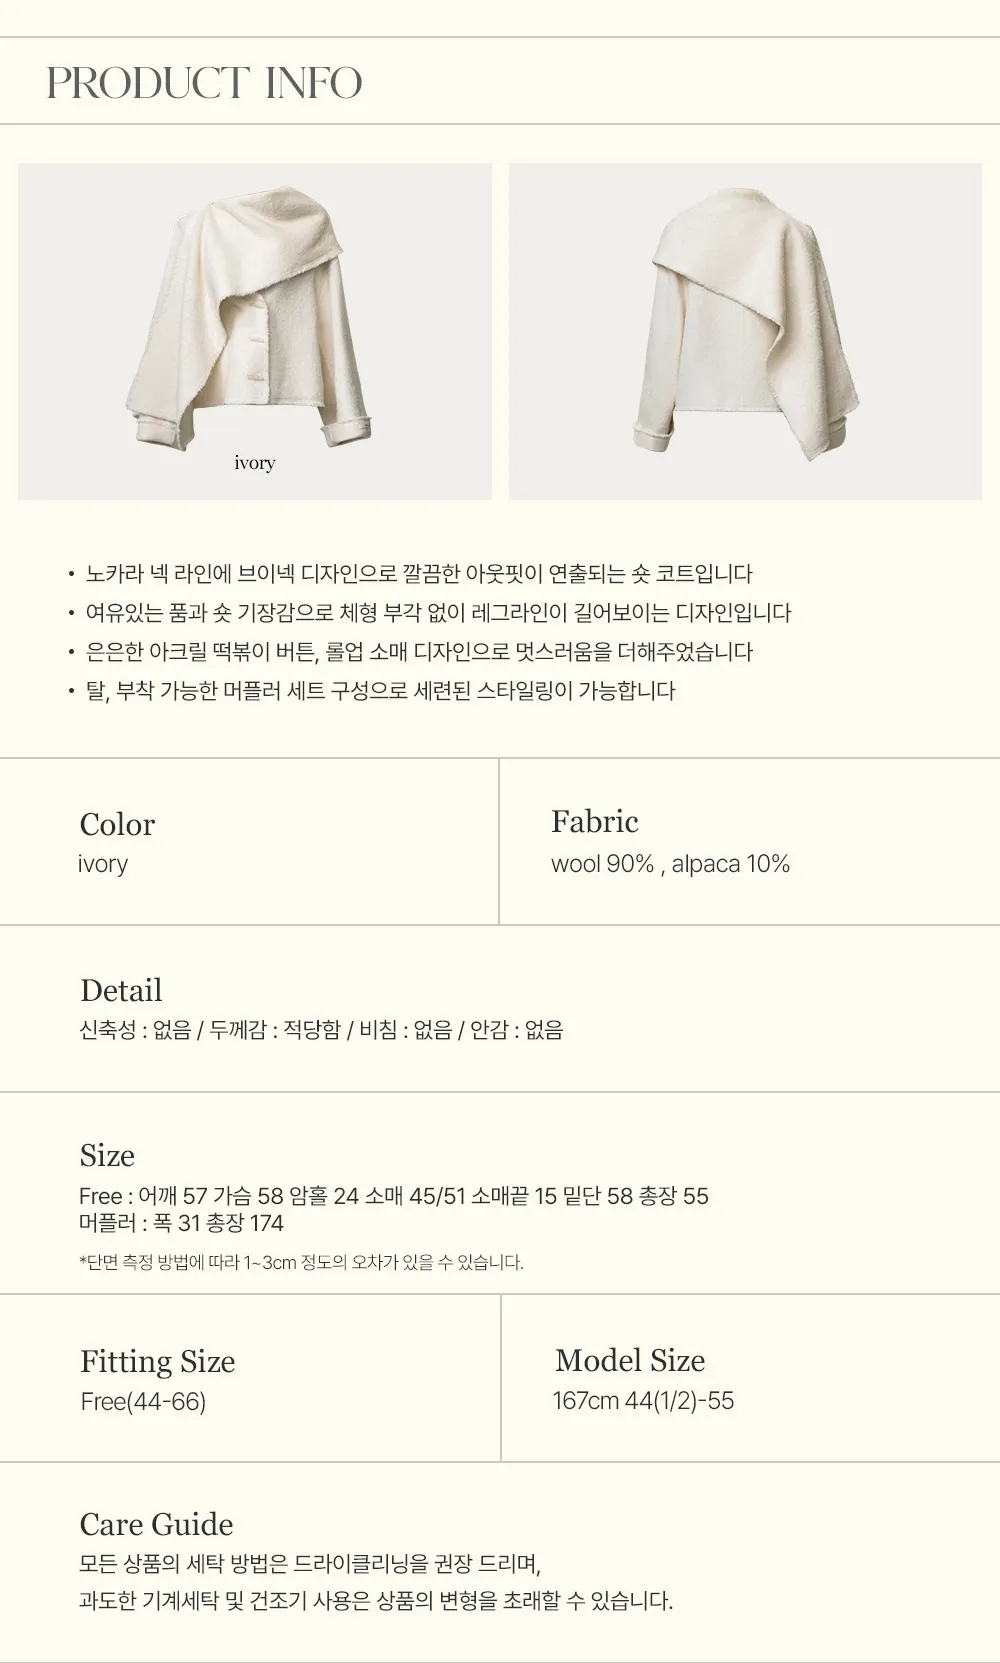Click the first bullet about 노카라 넥 라인
This screenshot has width=1000, height=1663.
[418, 574]
